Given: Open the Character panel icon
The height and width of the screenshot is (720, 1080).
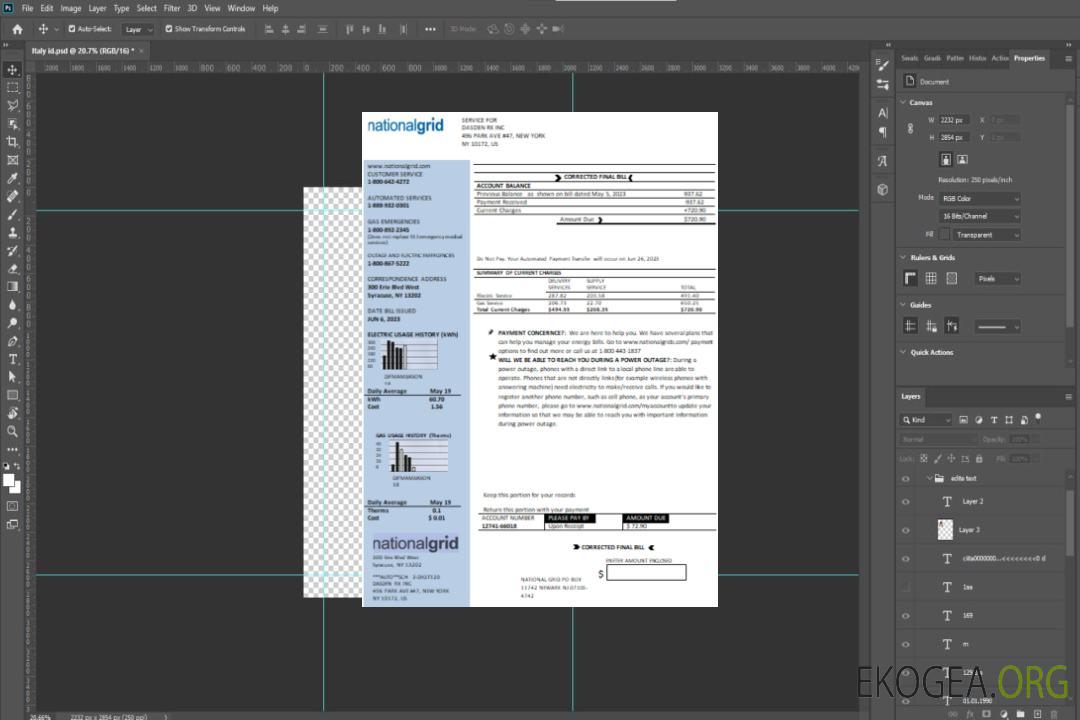Looking at the screenshot, I should (x=882, y=113).
